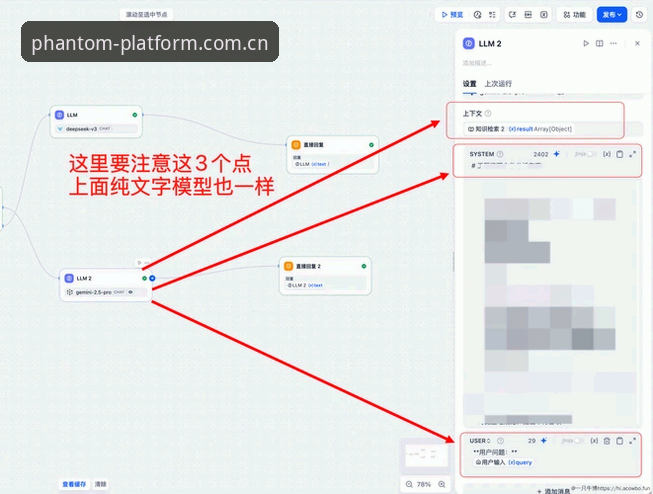Copy the USER prompt with the clipboard icon
Screen dimensions: 653x494
pyautogui.click(x=620, y=441)
